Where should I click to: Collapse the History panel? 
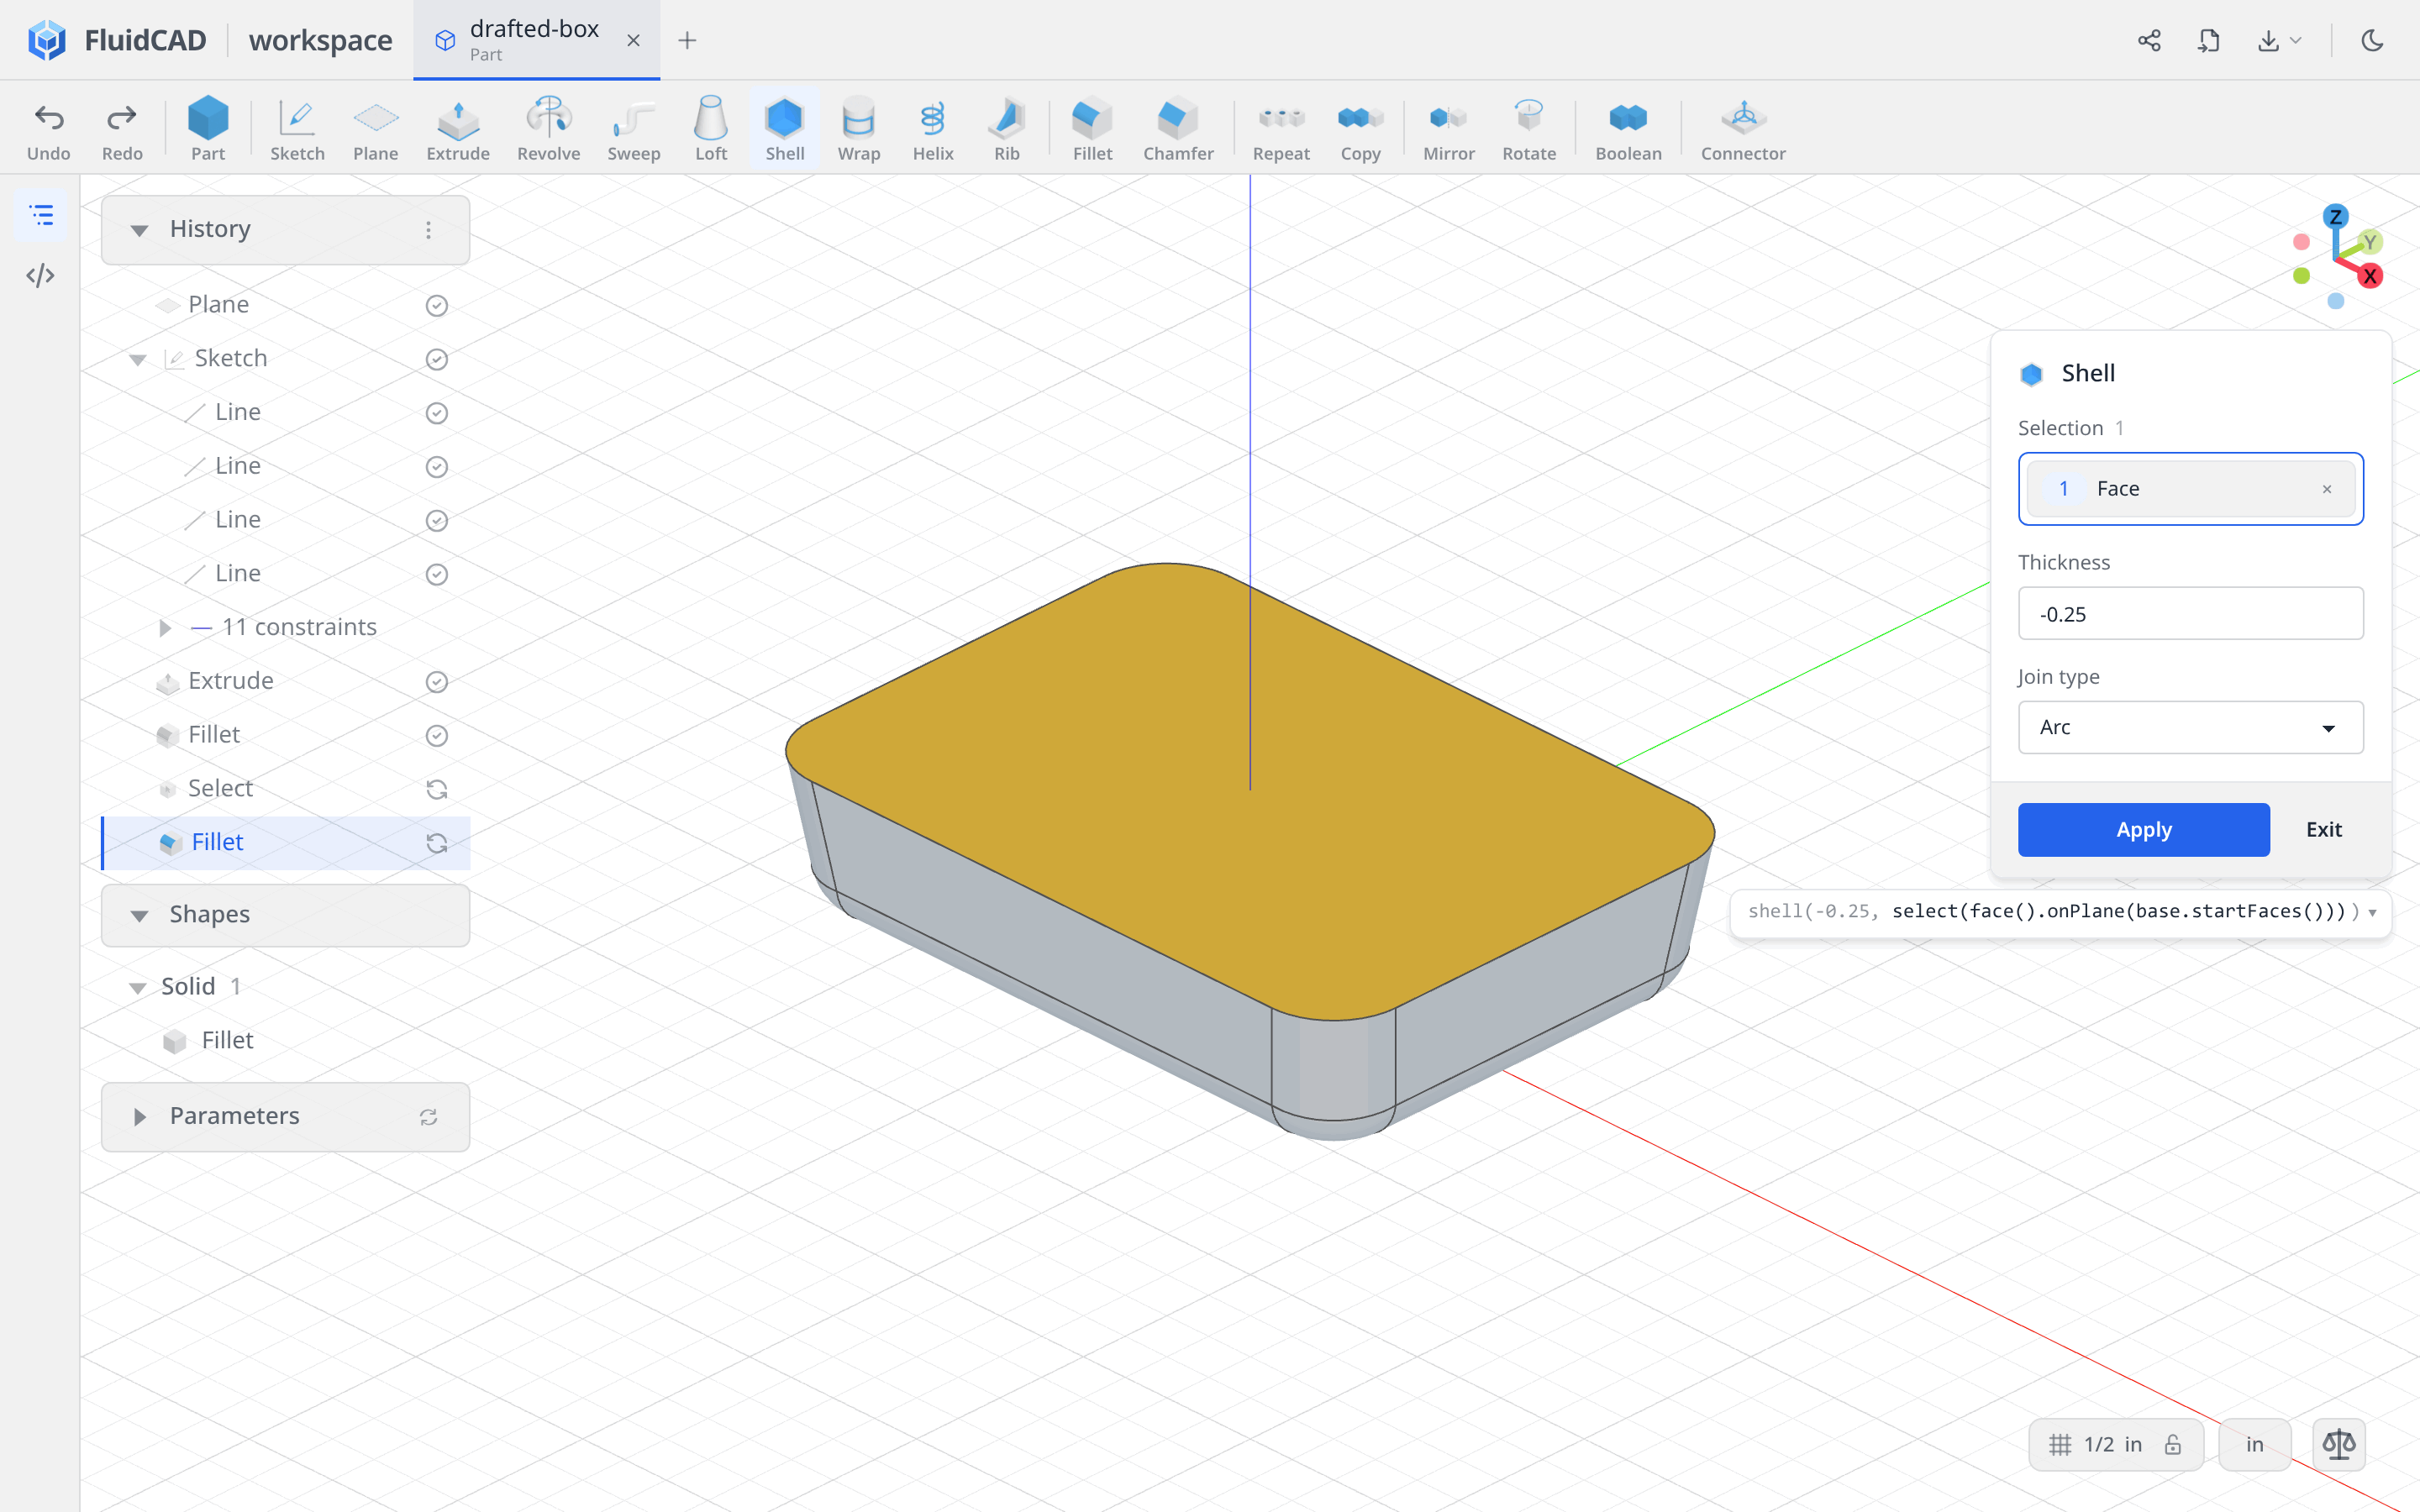(x=139, y=230)
